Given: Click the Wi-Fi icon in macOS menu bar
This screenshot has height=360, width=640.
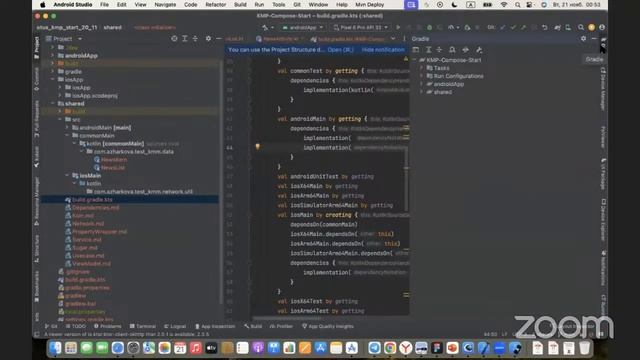Looking at the screenshot, I should 504,5.
